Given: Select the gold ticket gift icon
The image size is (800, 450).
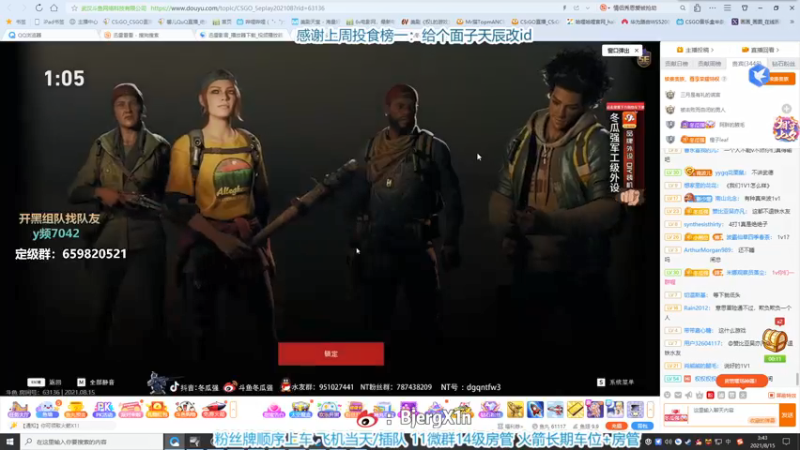Looking at the screenshot, I should (575, 409).
